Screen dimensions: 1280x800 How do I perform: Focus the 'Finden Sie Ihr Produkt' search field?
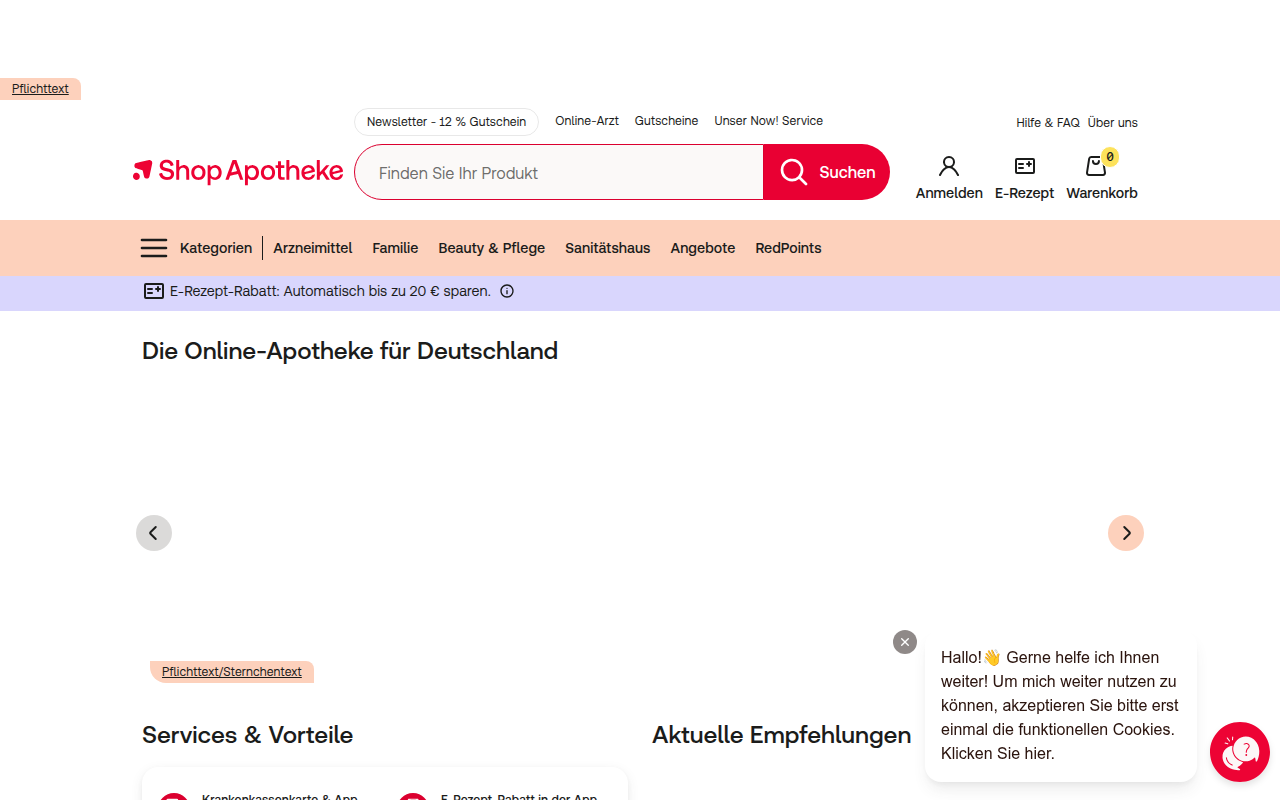[x=559, y=172]
